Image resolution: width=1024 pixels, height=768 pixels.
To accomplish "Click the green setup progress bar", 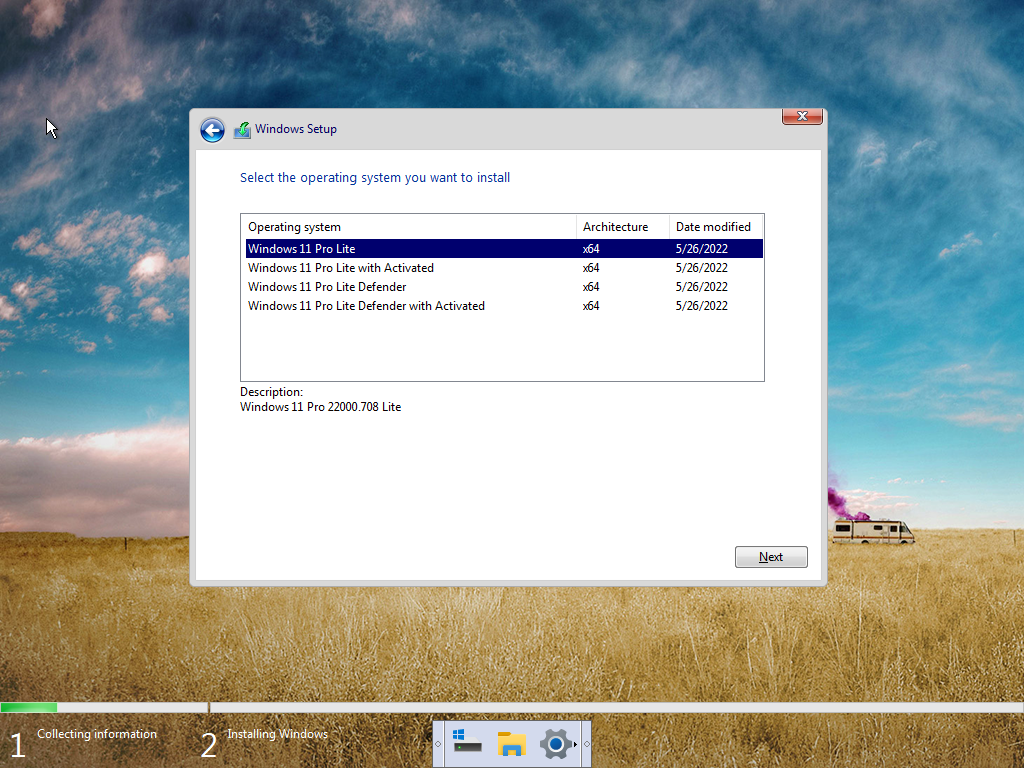I will (x=29, y=707).
